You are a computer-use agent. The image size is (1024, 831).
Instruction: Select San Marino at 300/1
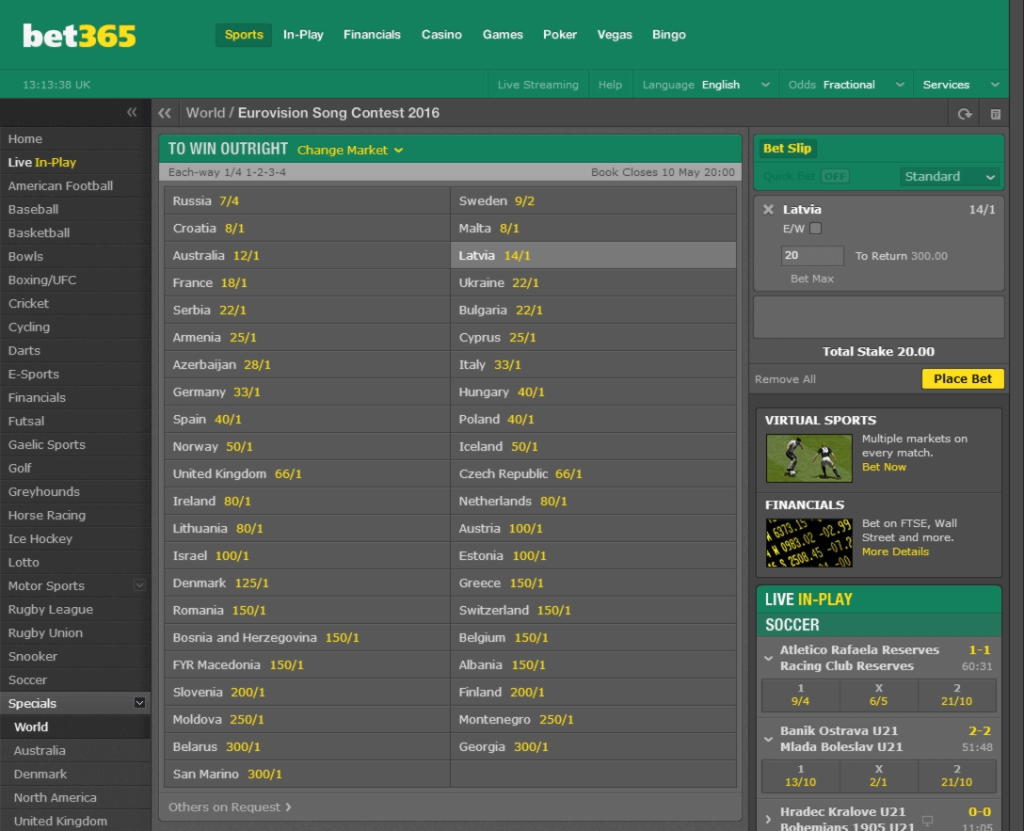(307, 774)
